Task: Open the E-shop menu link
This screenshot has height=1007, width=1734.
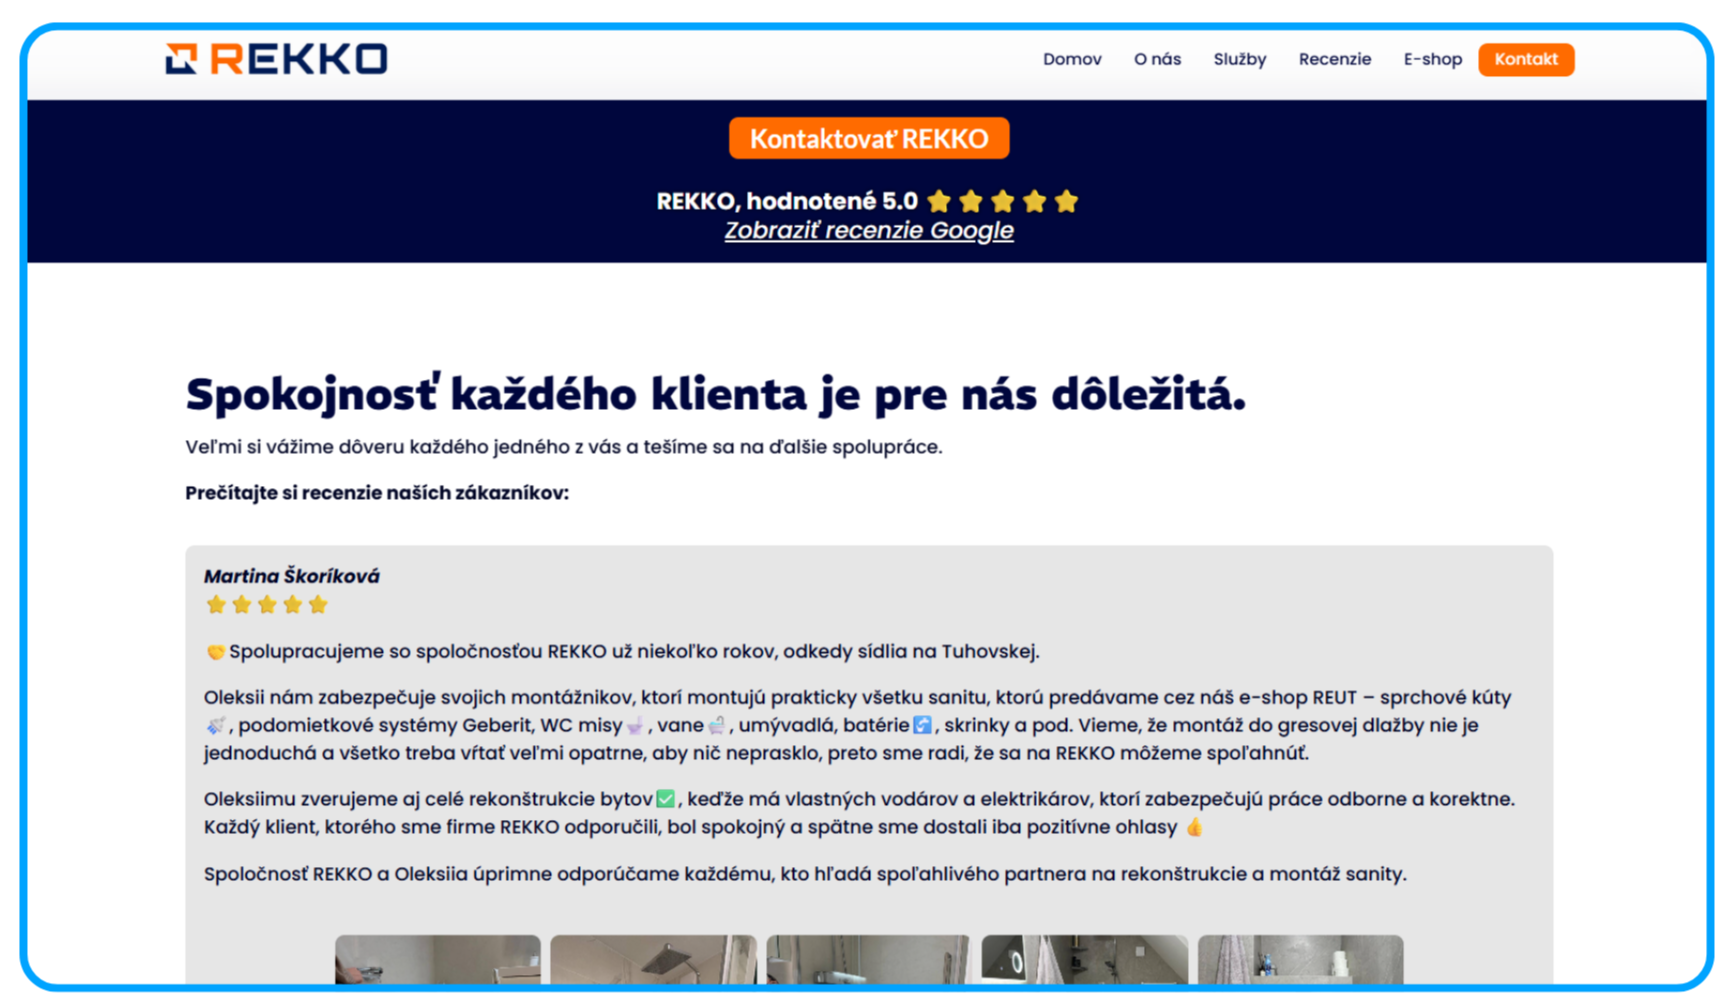Action: (1432, 59)
